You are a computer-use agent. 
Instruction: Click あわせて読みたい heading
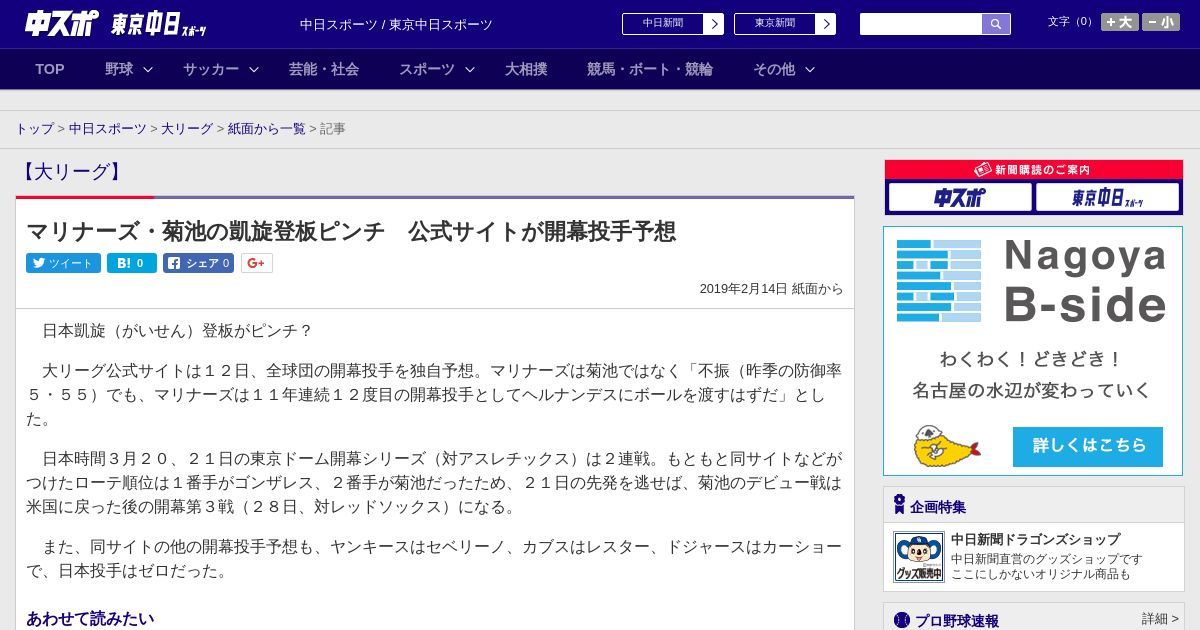[x=90, y=619]
